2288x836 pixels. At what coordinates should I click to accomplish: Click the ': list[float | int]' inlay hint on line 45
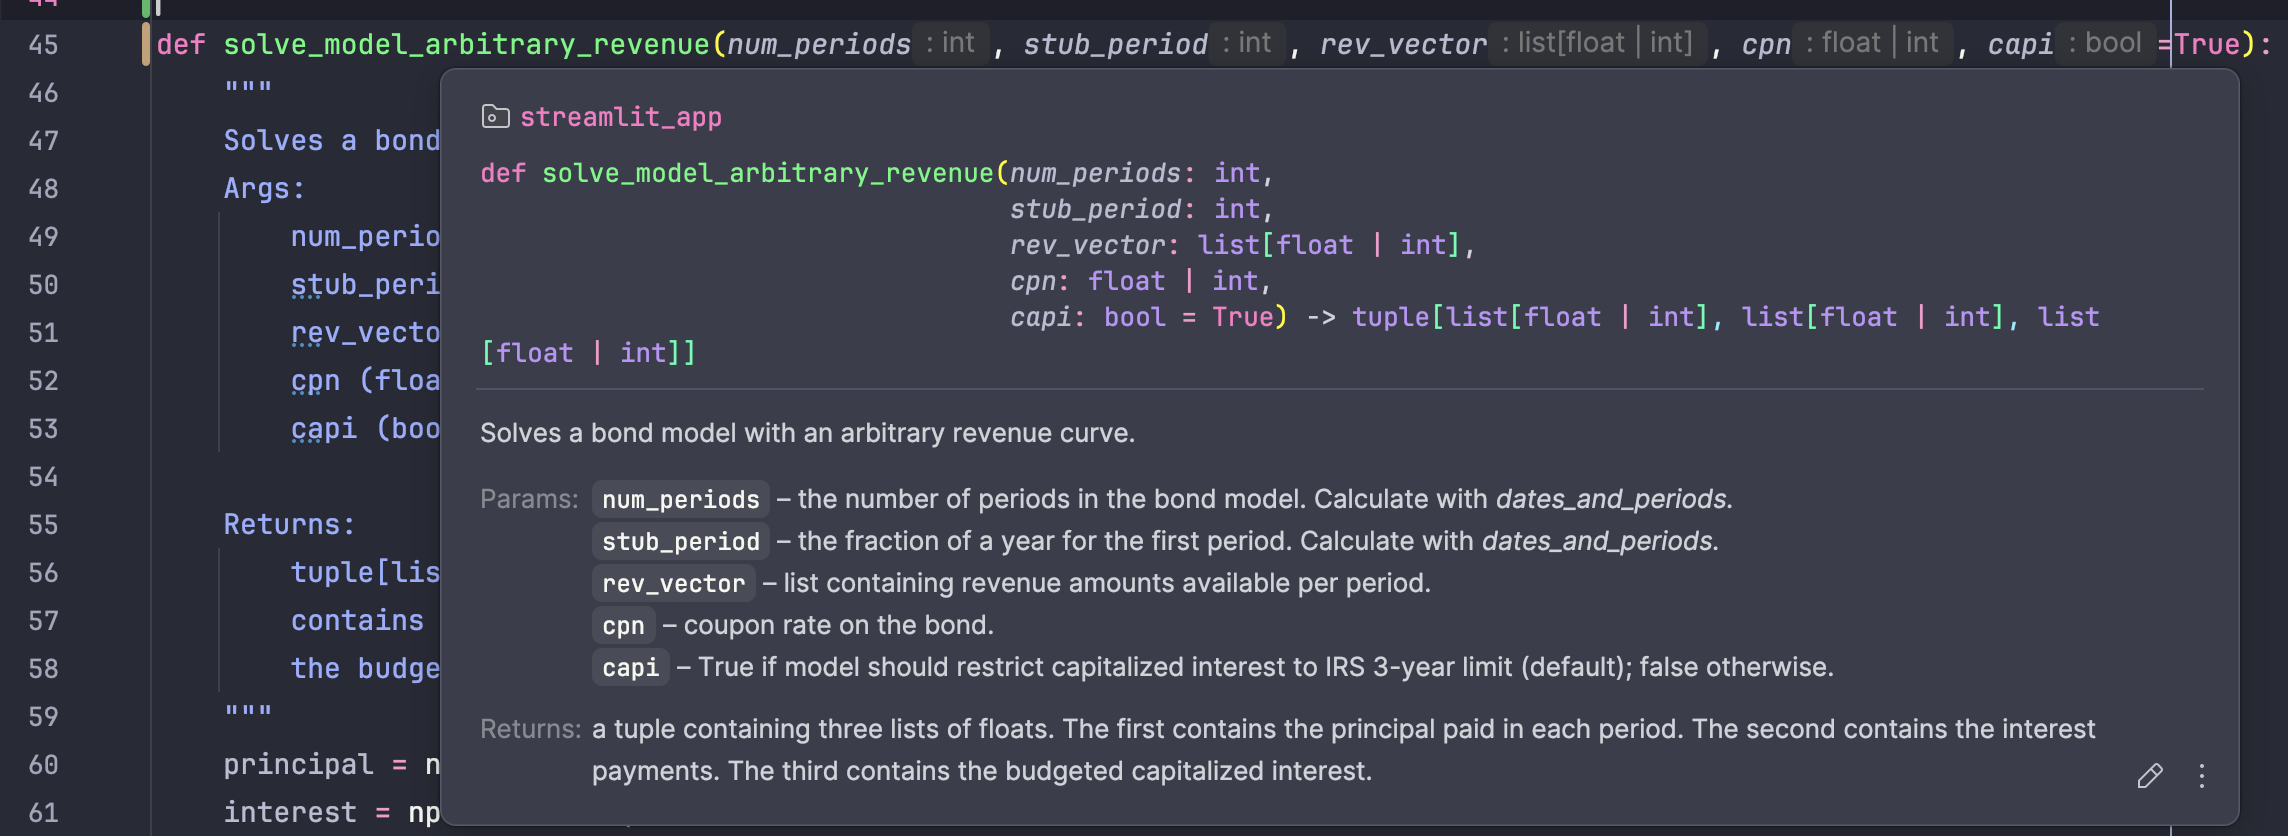pos(1597,43)
